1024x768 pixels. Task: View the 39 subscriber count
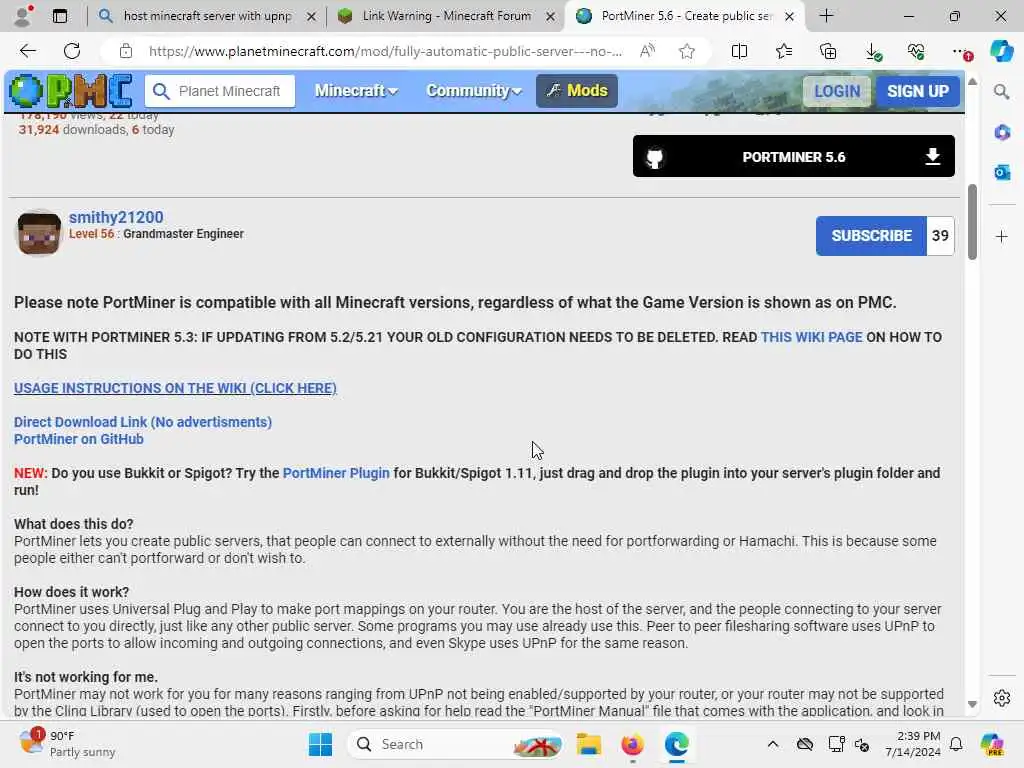[940, 236]
